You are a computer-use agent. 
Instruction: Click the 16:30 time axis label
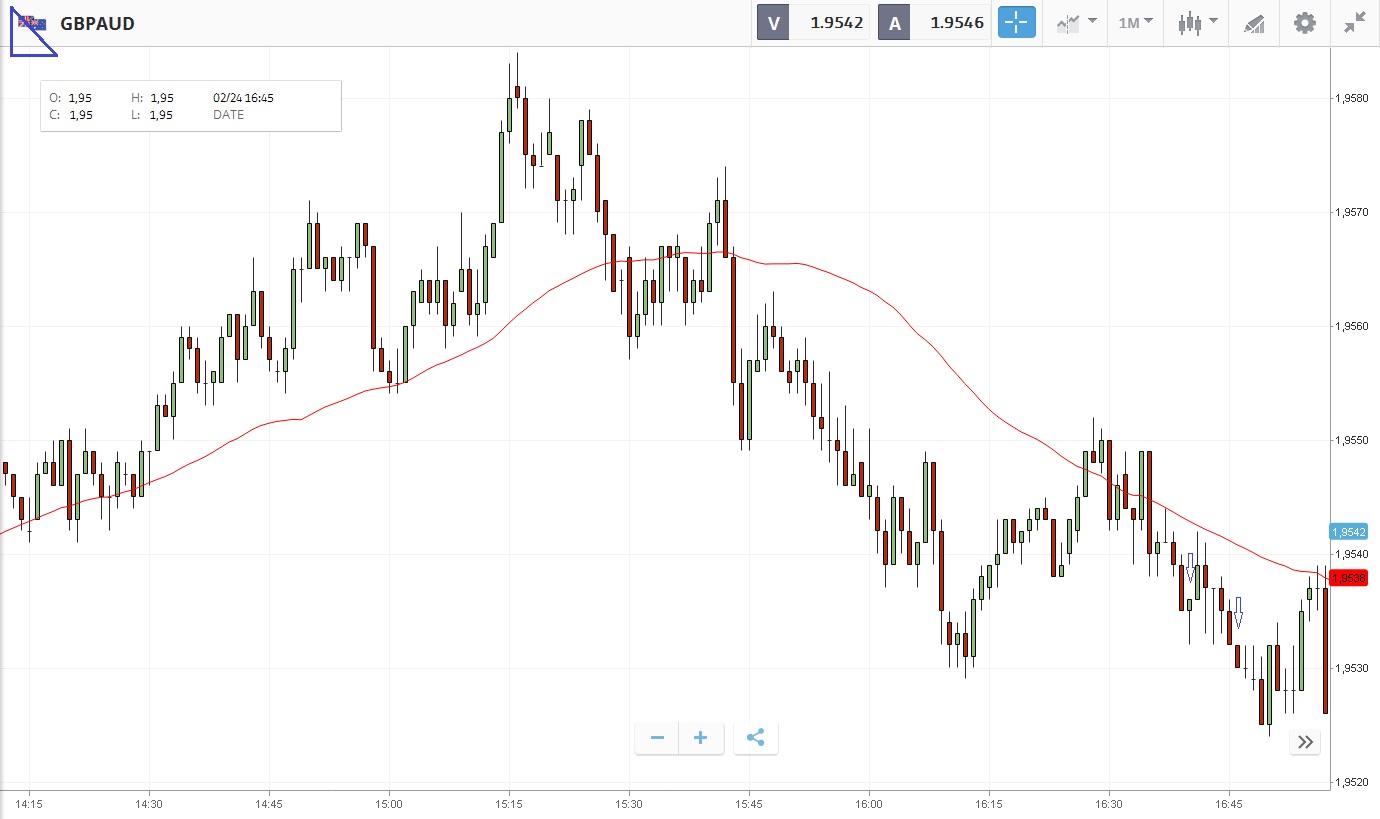(1109, 803)
